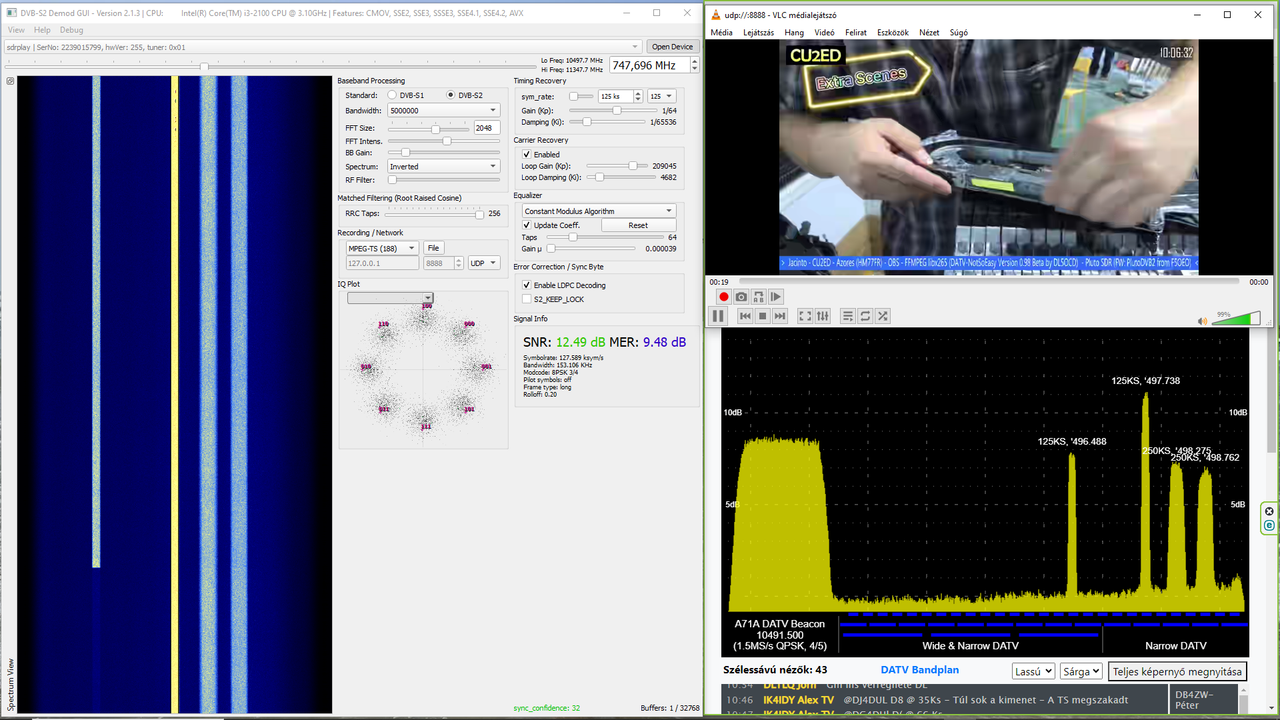Click DVB-S2 Demod GUI title bar icon
This screenshot has height=720, width=1280.
click(x=12, y=13)
